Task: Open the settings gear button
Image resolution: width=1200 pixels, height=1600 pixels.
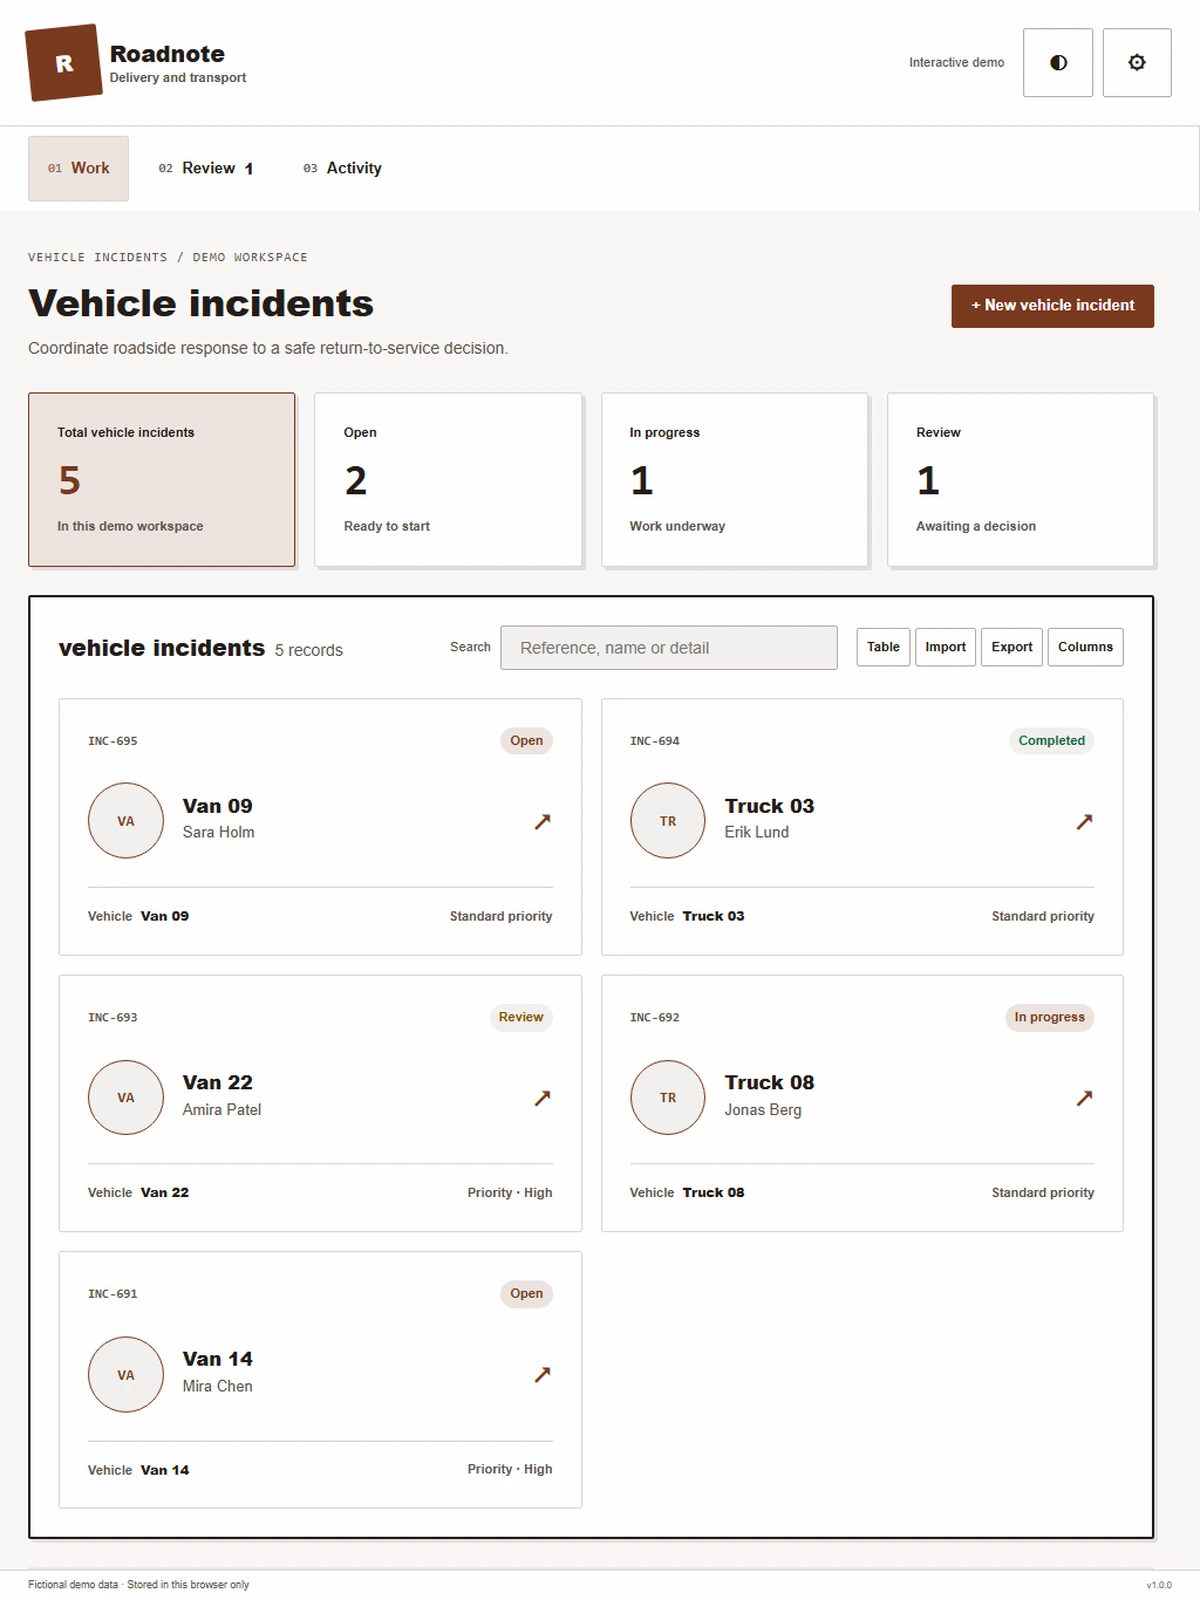Action: 1137,63
